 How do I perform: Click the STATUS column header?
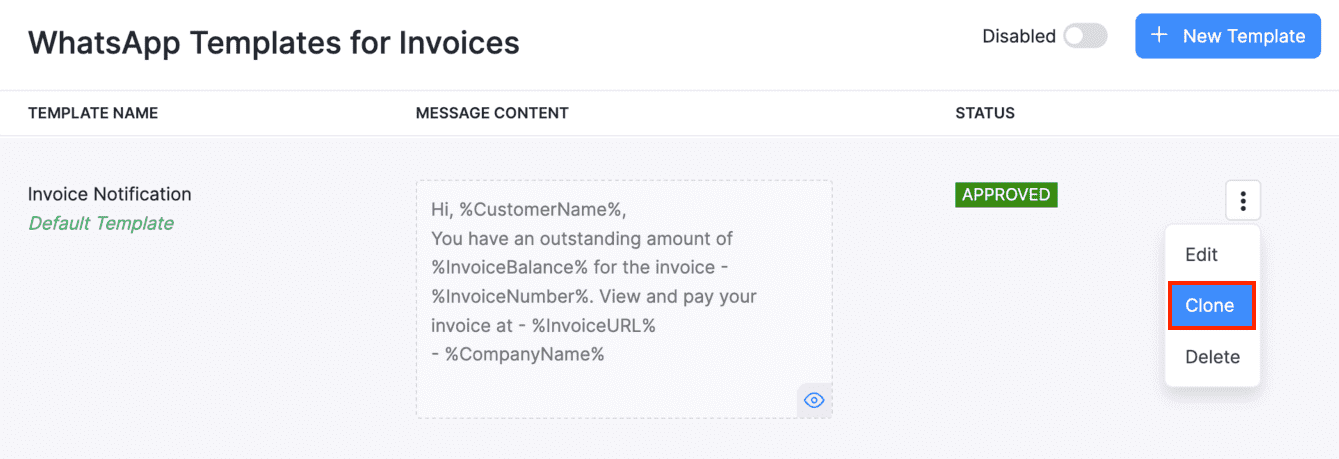pos(984,113)
